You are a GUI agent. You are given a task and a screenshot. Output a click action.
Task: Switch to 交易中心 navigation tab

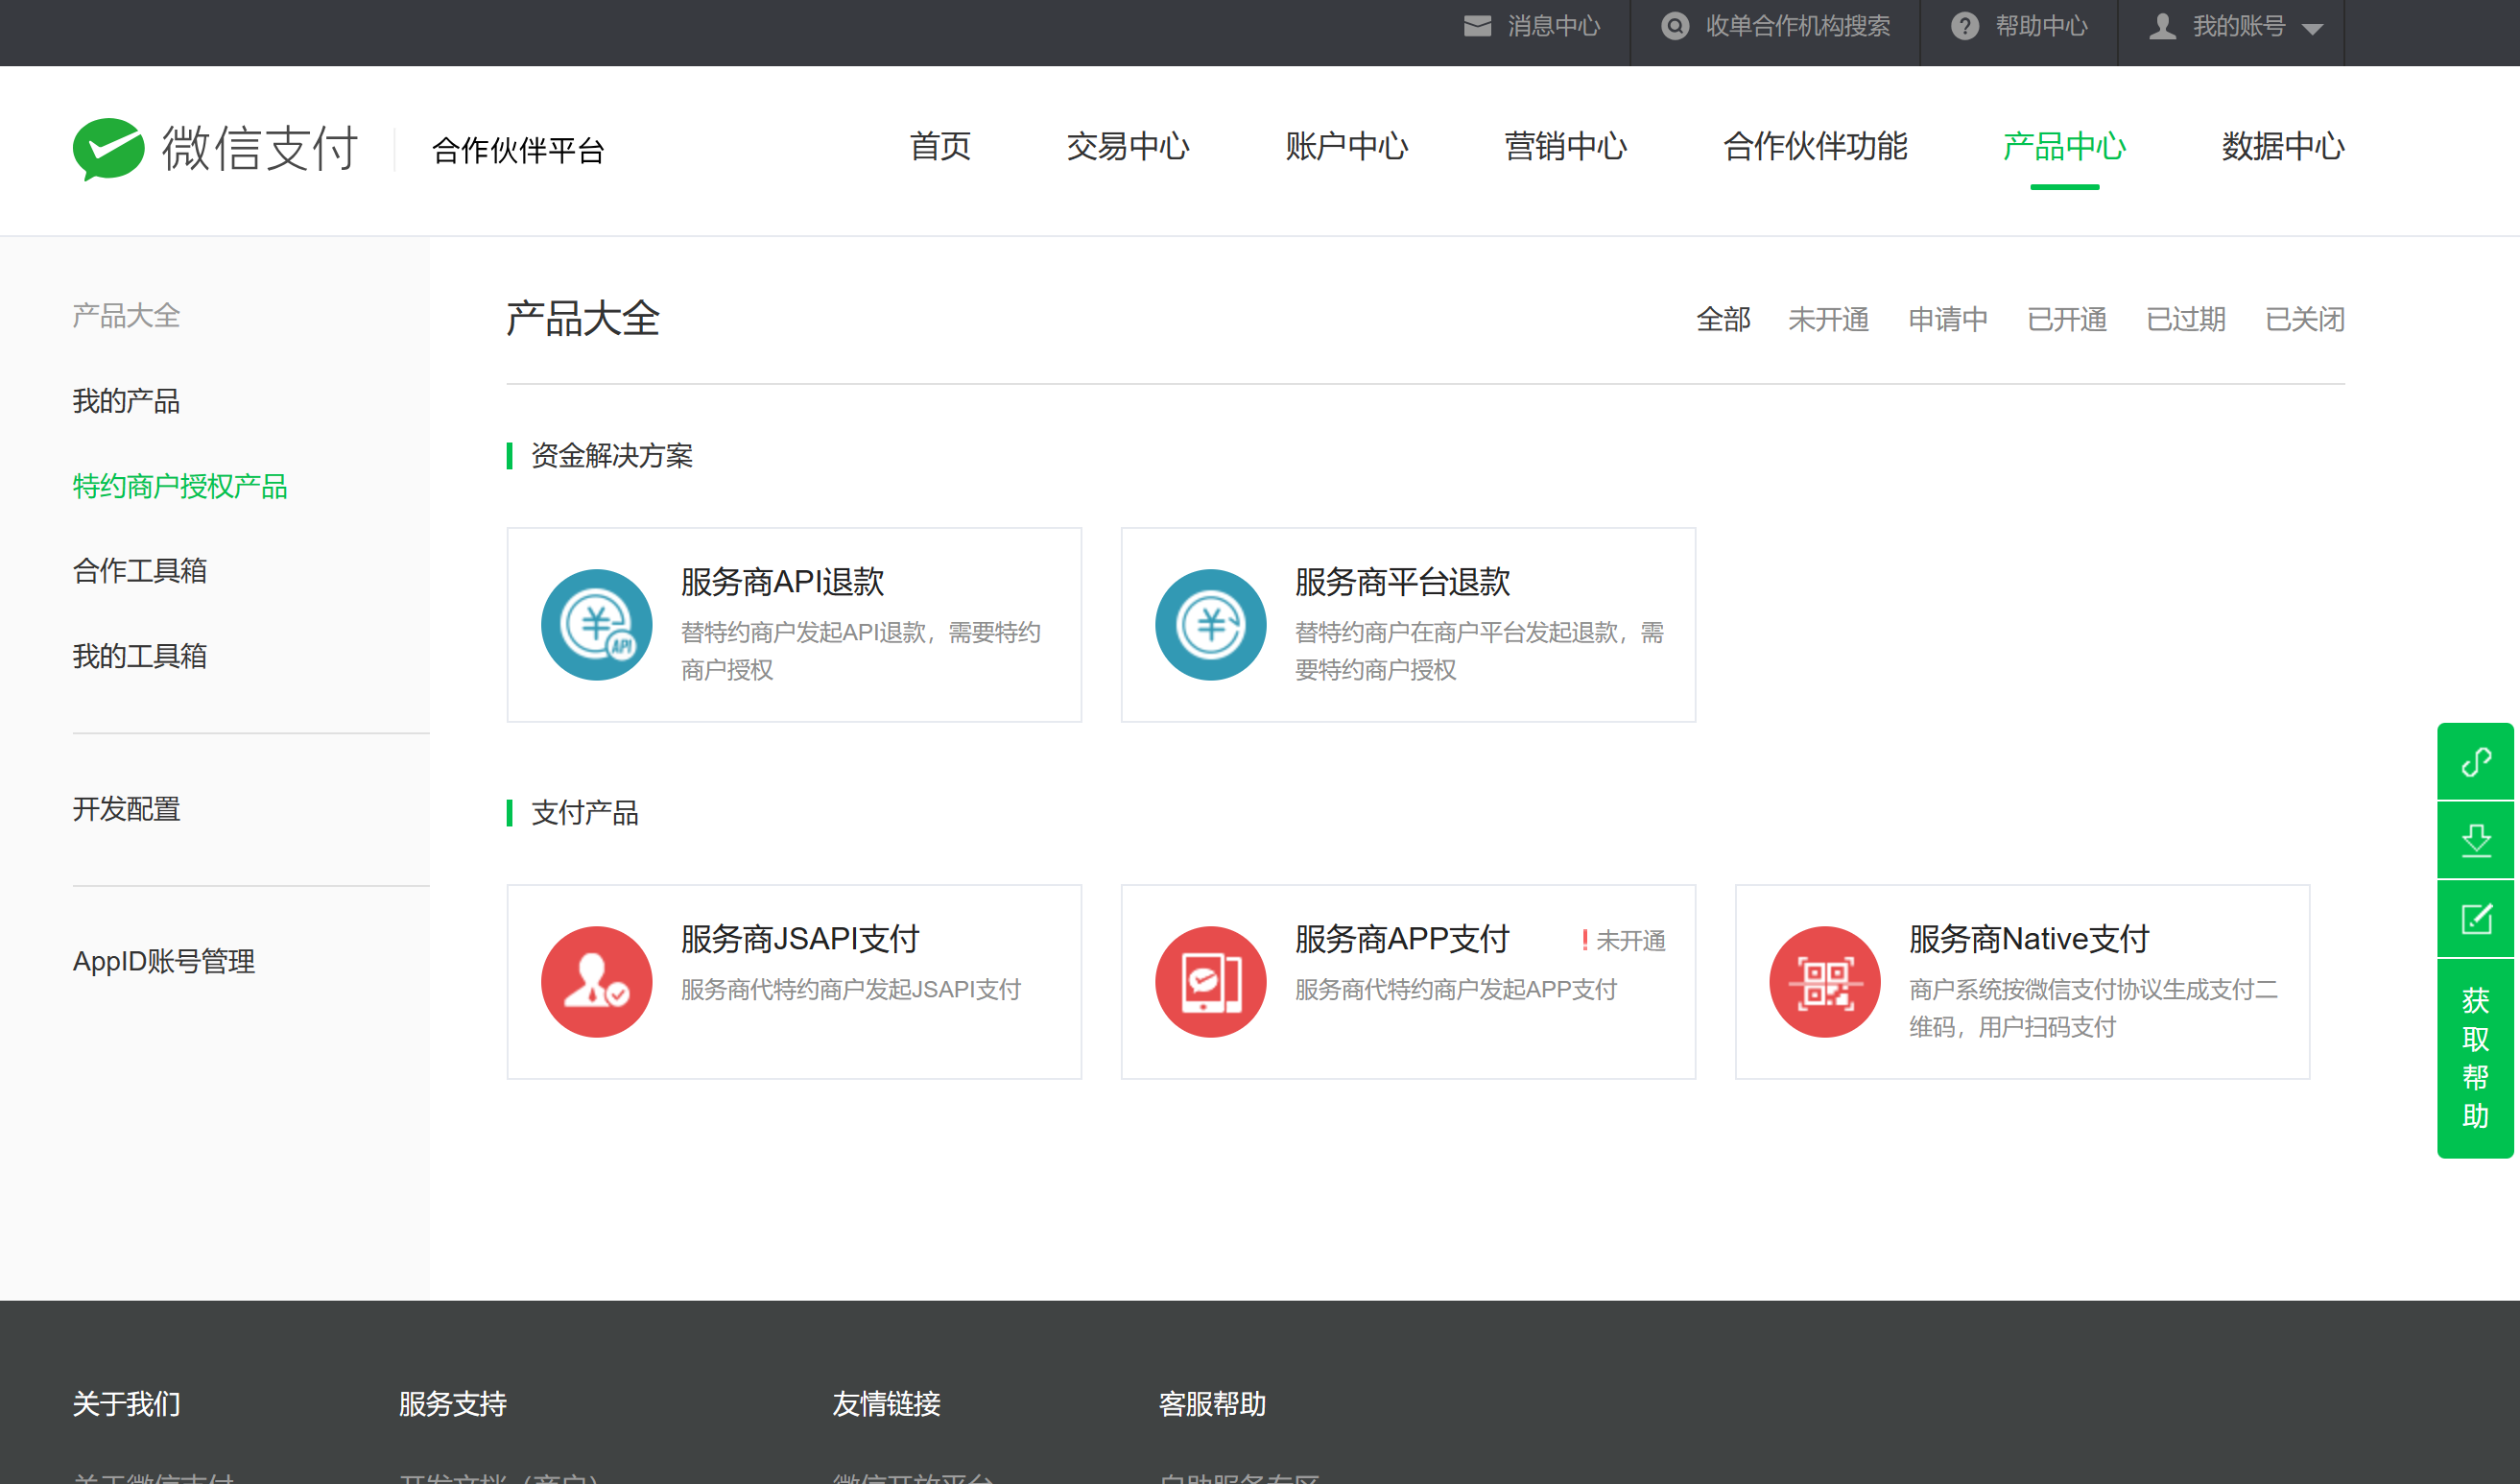(x=1127, y=147)
